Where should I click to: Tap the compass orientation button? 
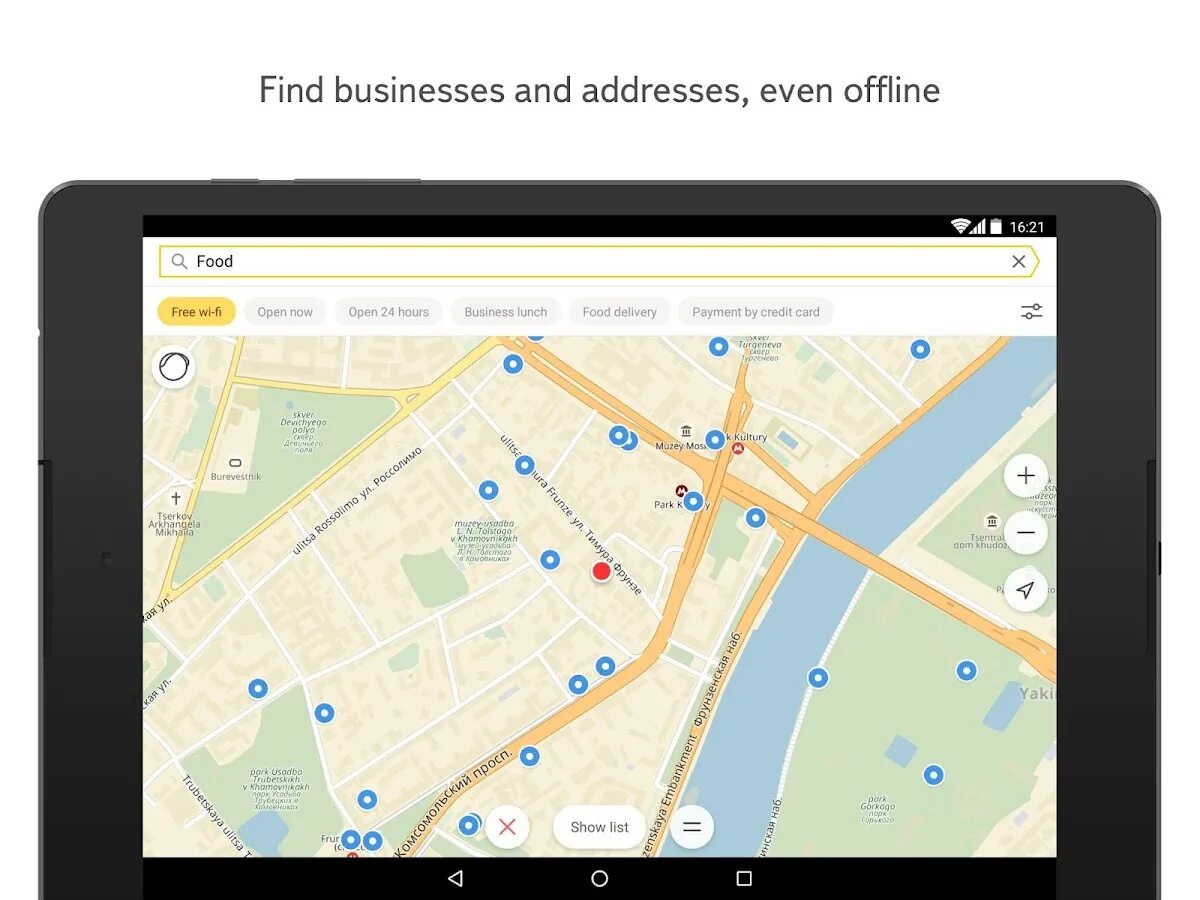[174, 367]
